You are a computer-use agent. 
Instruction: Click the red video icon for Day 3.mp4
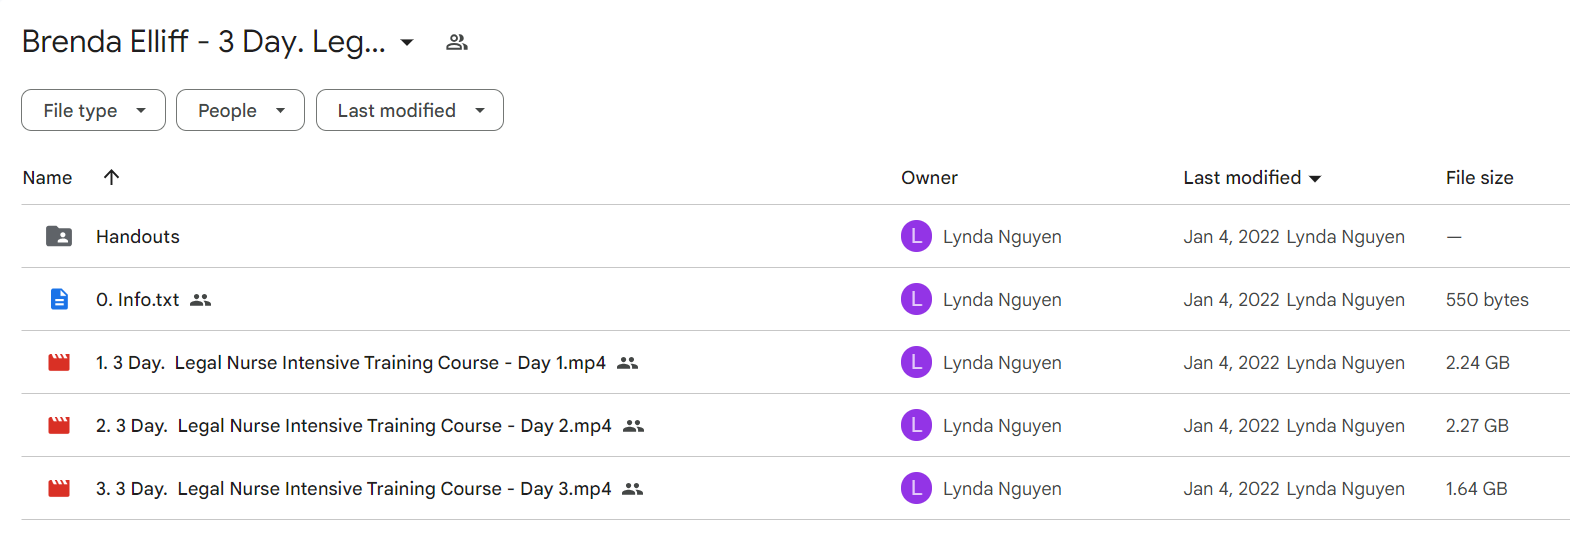[59, 488]
